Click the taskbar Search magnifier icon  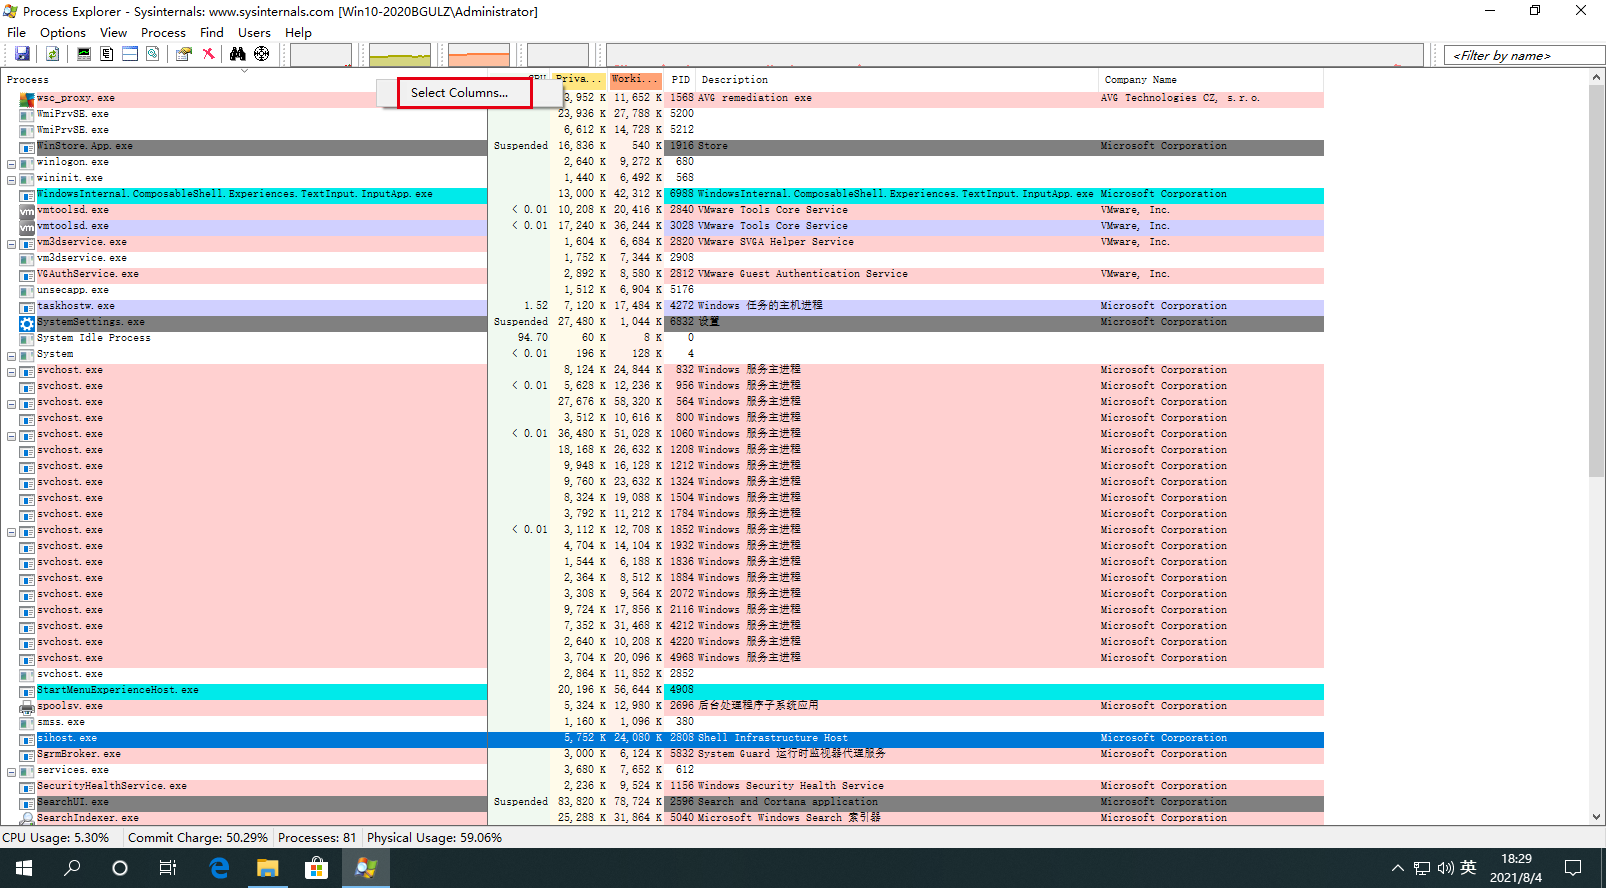(72, 868)
